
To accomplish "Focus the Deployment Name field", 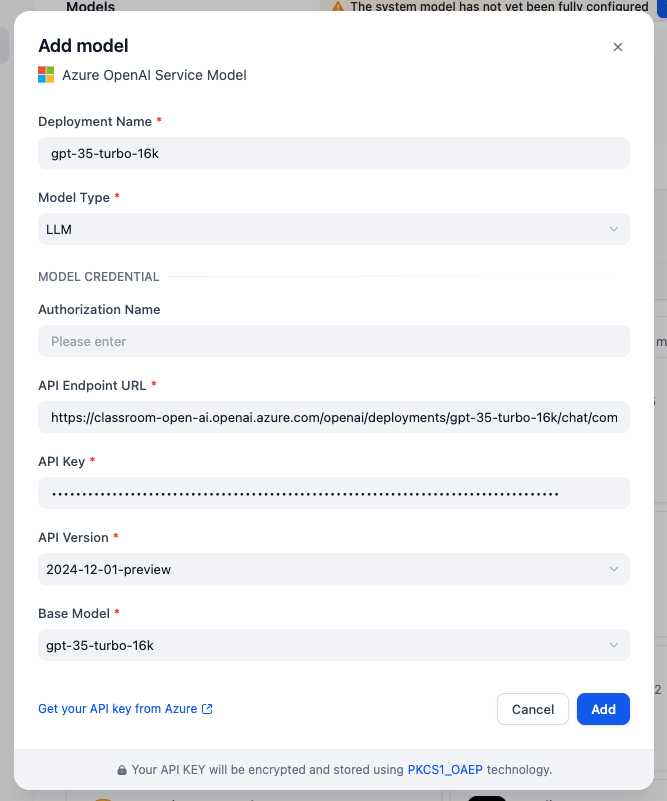I will pyautogui.click(x=334, y=153).
